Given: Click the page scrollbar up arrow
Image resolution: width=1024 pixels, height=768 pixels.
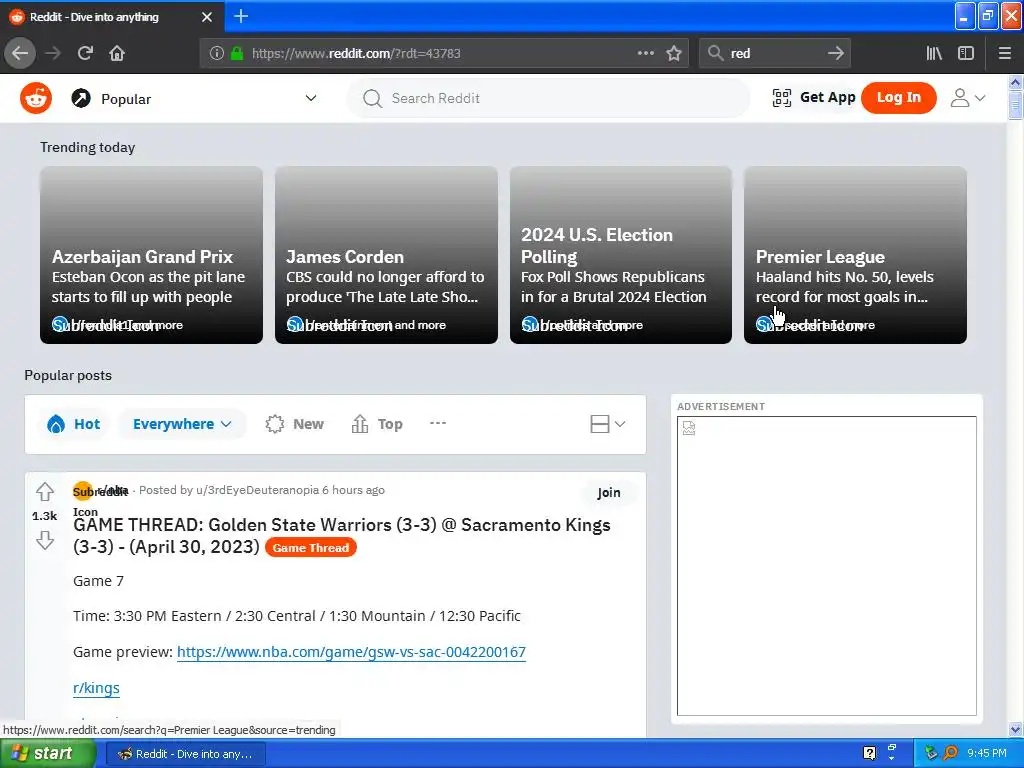Looking at the screenshot, I should tap(1015, 82).
